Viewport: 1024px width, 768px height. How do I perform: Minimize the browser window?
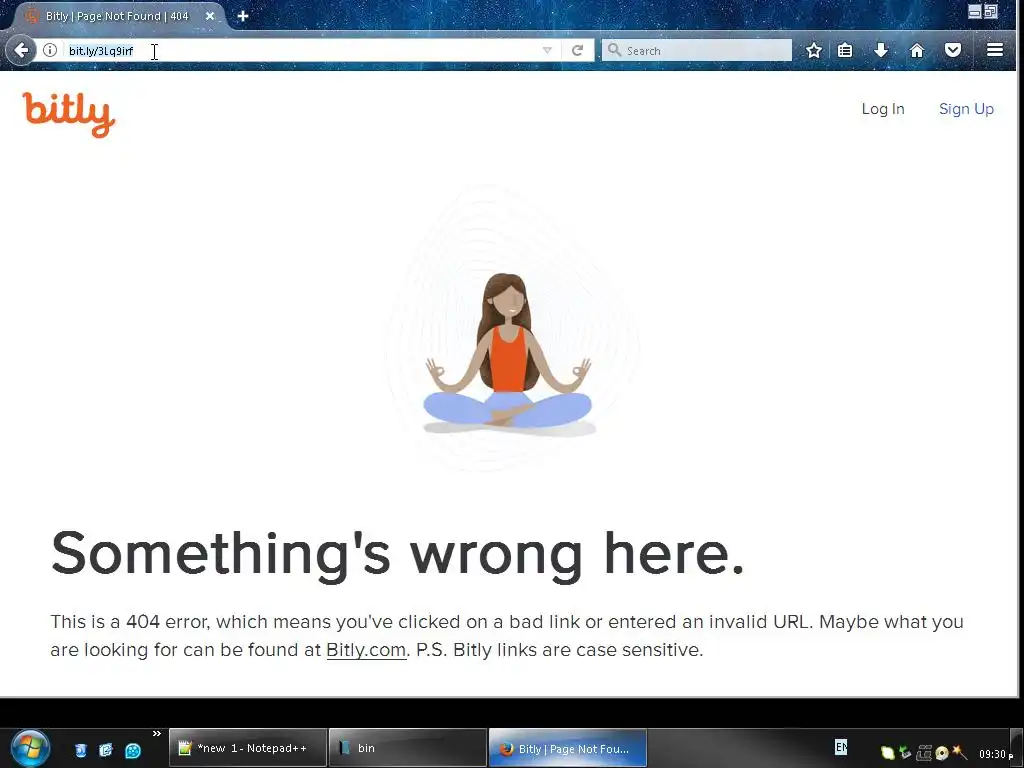click(x=974, y=11)
